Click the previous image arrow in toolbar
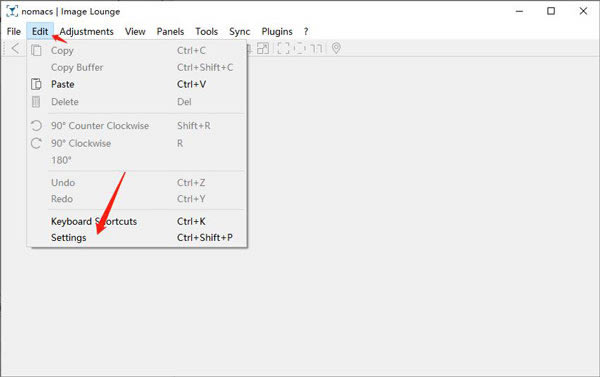600x377 pixels. point(15,49)
